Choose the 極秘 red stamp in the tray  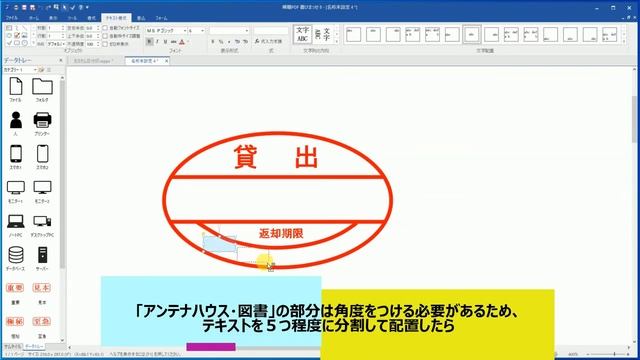point(15,322)
